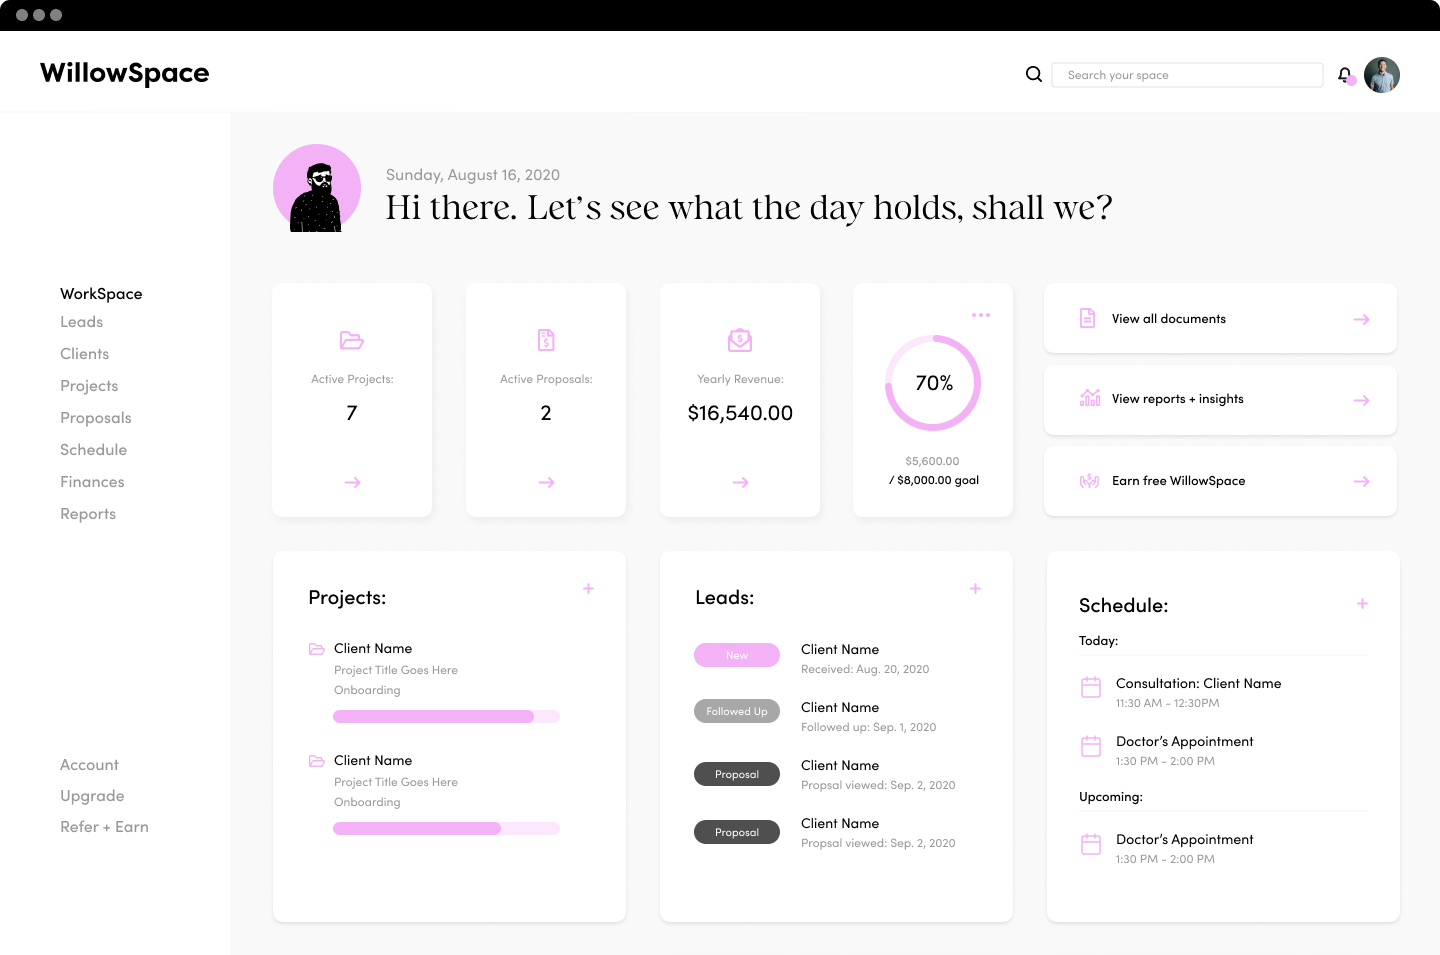Click the calendar icon next to Doctor's Appointment
Screen dimensions: 1440x955
point(1090,746)
